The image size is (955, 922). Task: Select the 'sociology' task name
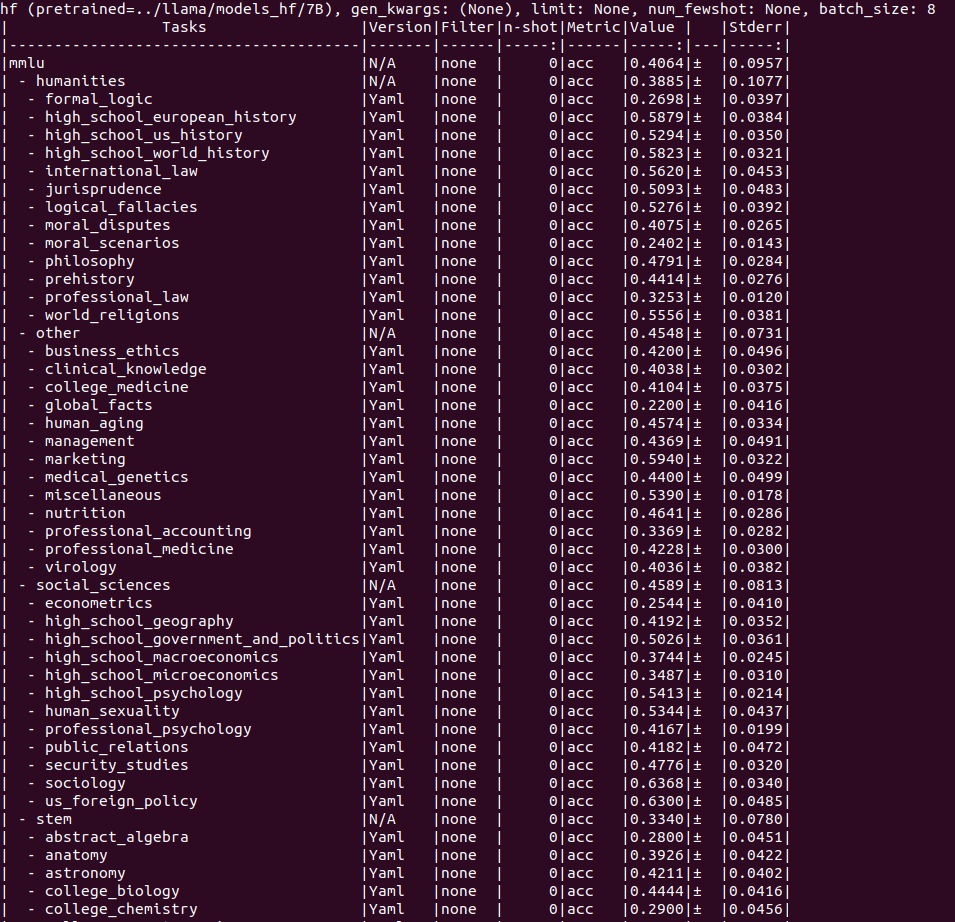pyautogui.click(x=85, y=783)
